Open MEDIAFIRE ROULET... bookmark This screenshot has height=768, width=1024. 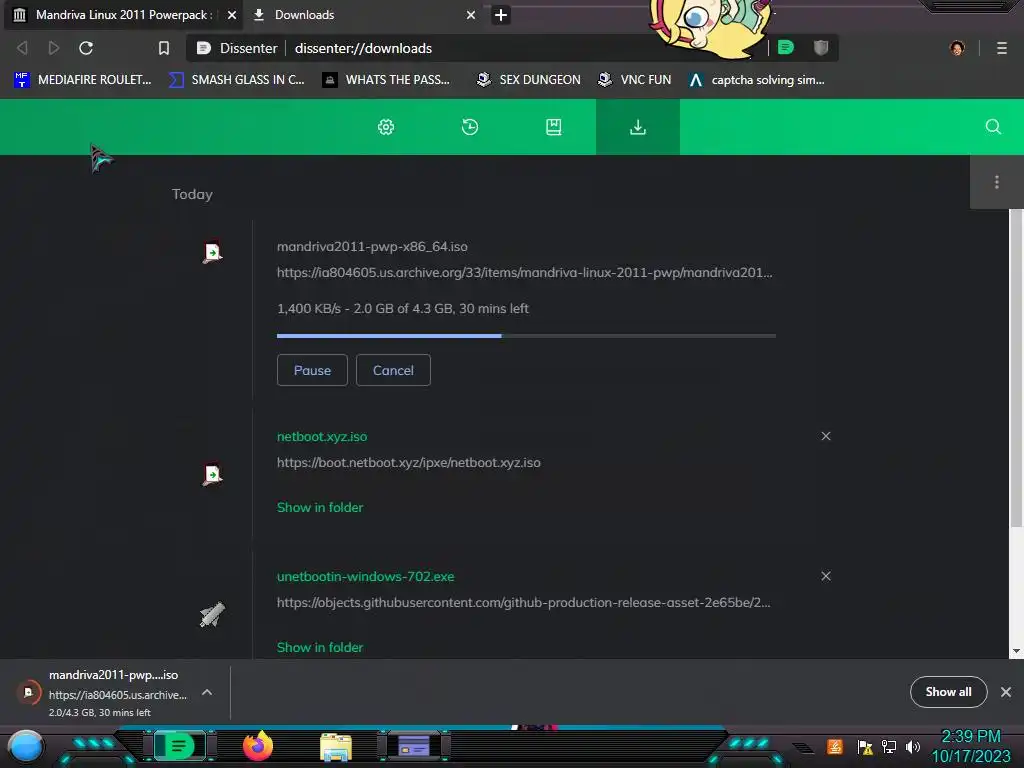click(83, 80)
